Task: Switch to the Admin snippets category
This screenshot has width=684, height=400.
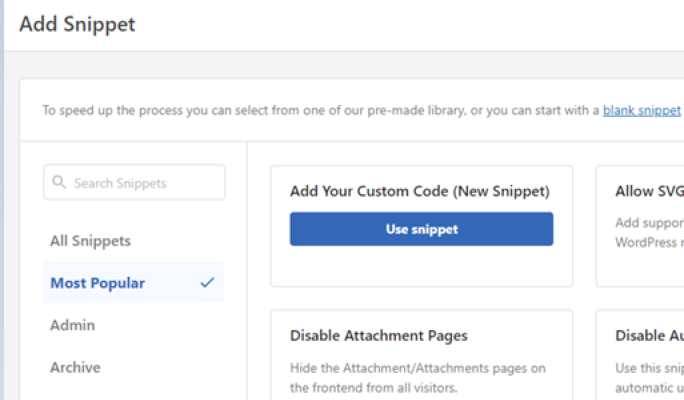Action: (73, 325)
